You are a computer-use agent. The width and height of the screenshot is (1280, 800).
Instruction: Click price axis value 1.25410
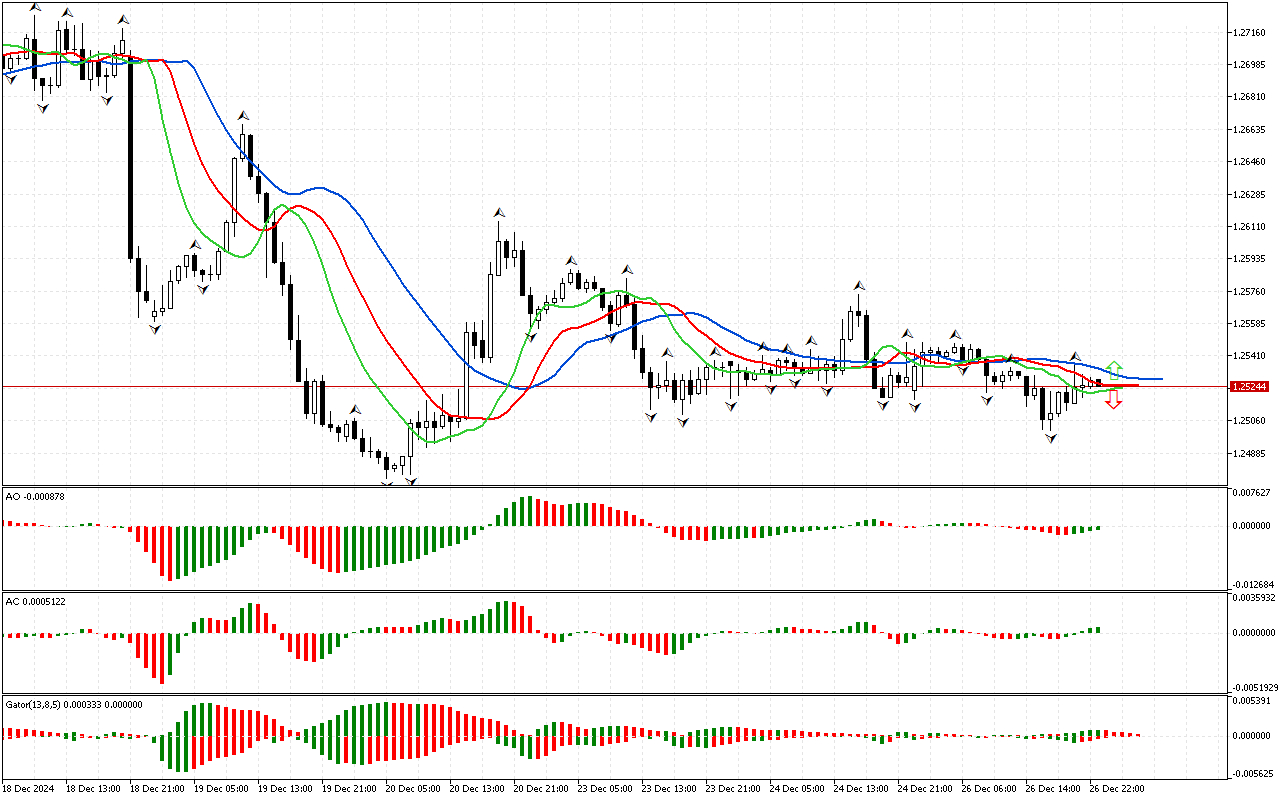pyautogui.click(x=1250, y=356)
